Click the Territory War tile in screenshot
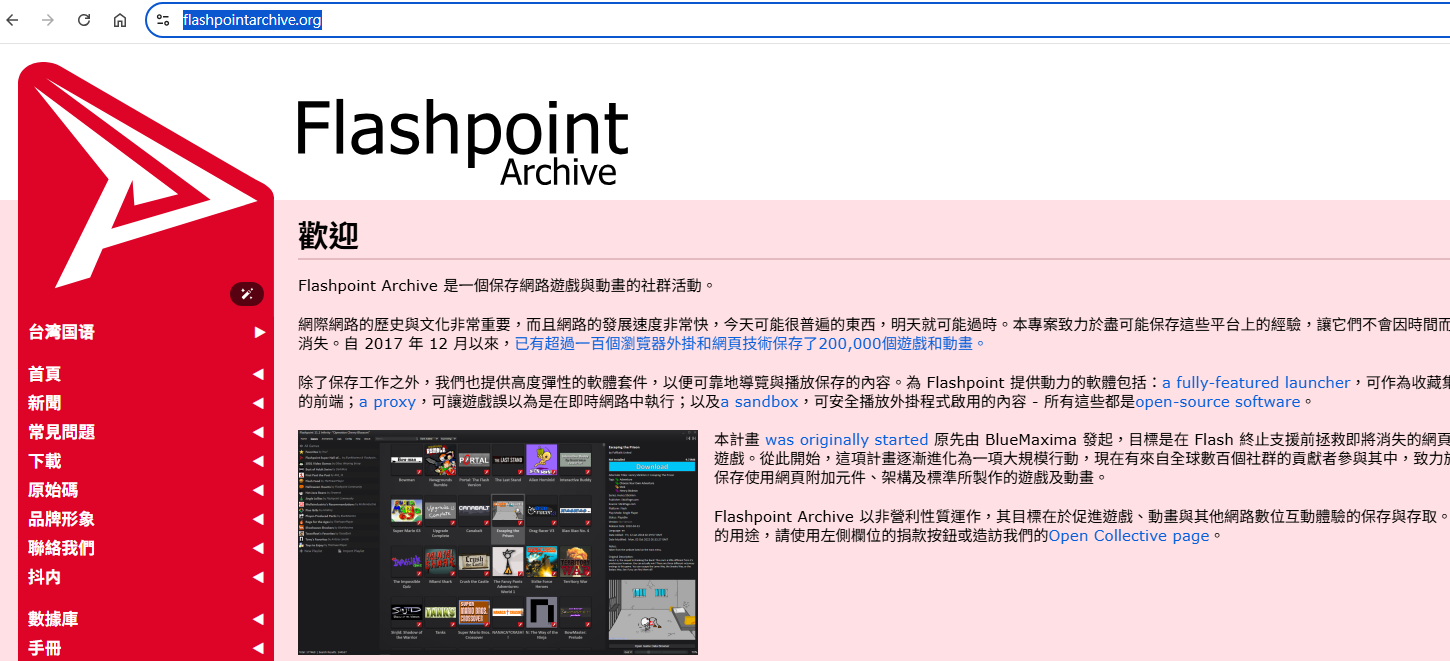Screen dimensions: 1450x661 [x=575, y=562]
